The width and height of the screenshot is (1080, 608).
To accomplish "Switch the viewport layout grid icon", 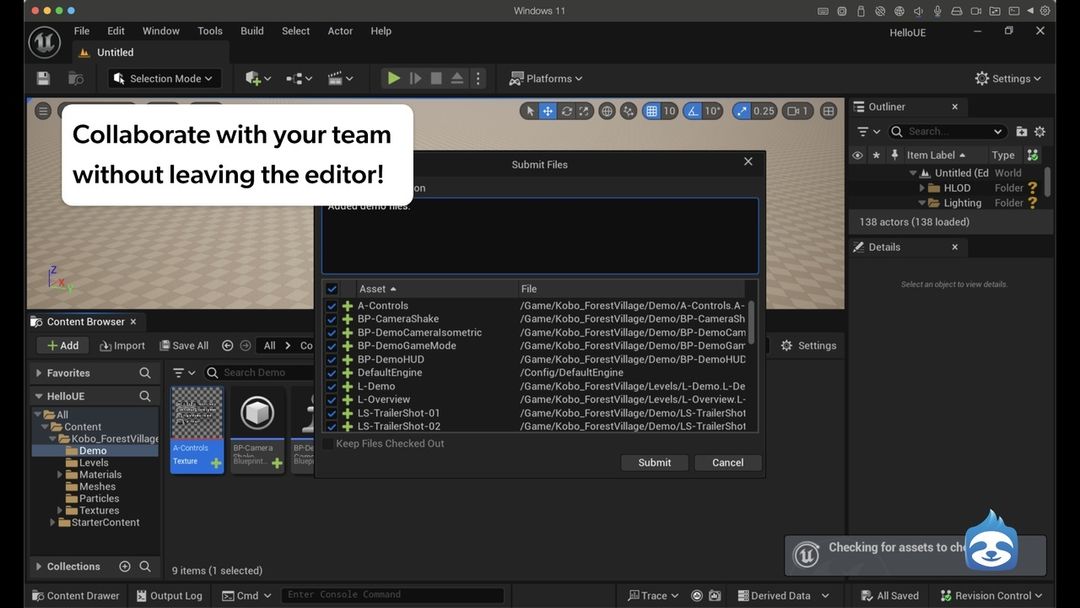I will point(829,111).
